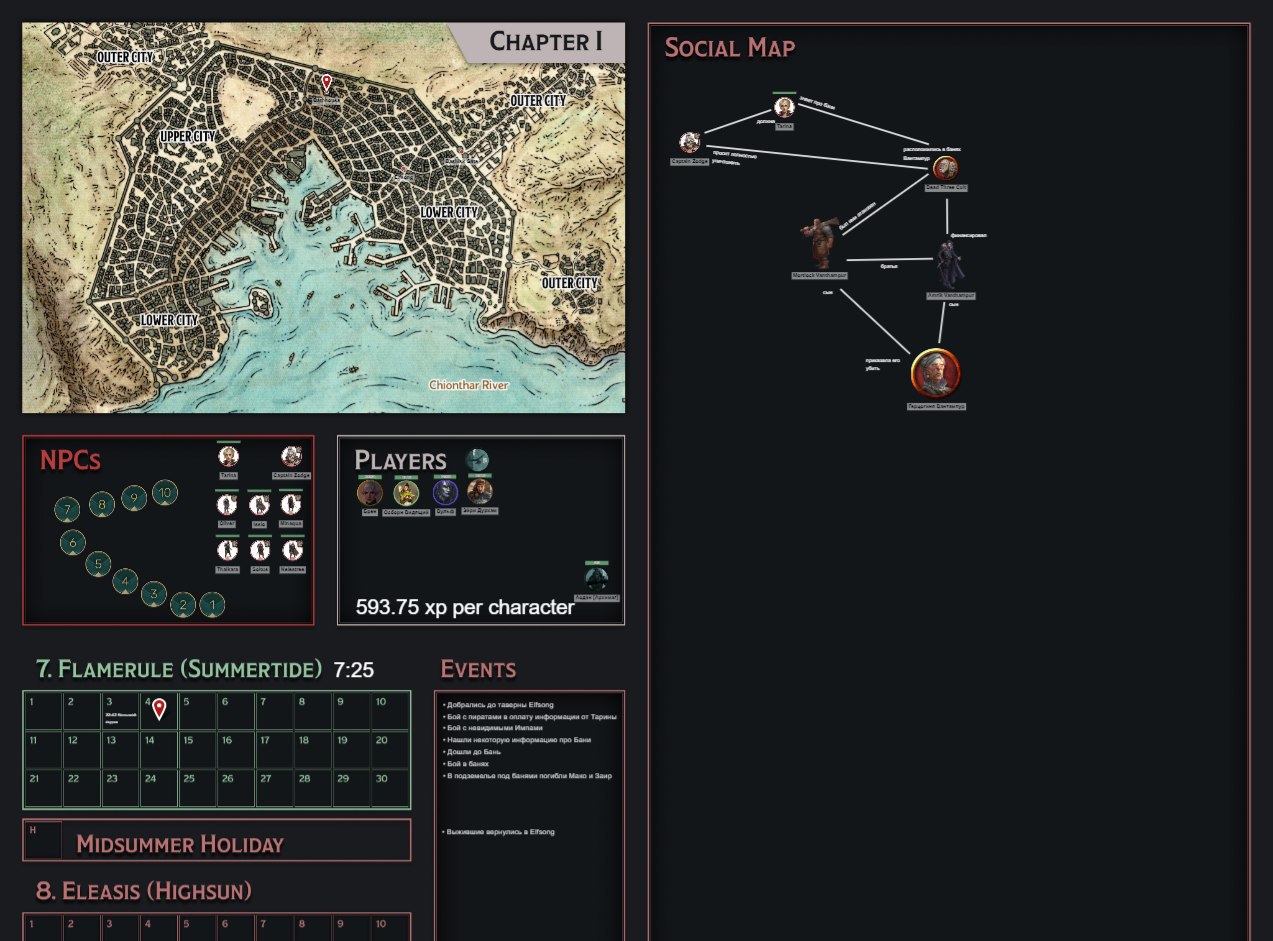Image resolution: width=1273 pixels, height=941 pixels.
Task: Click the event line 'Бой с невидимыми Импами'
Action: point(494,728)
